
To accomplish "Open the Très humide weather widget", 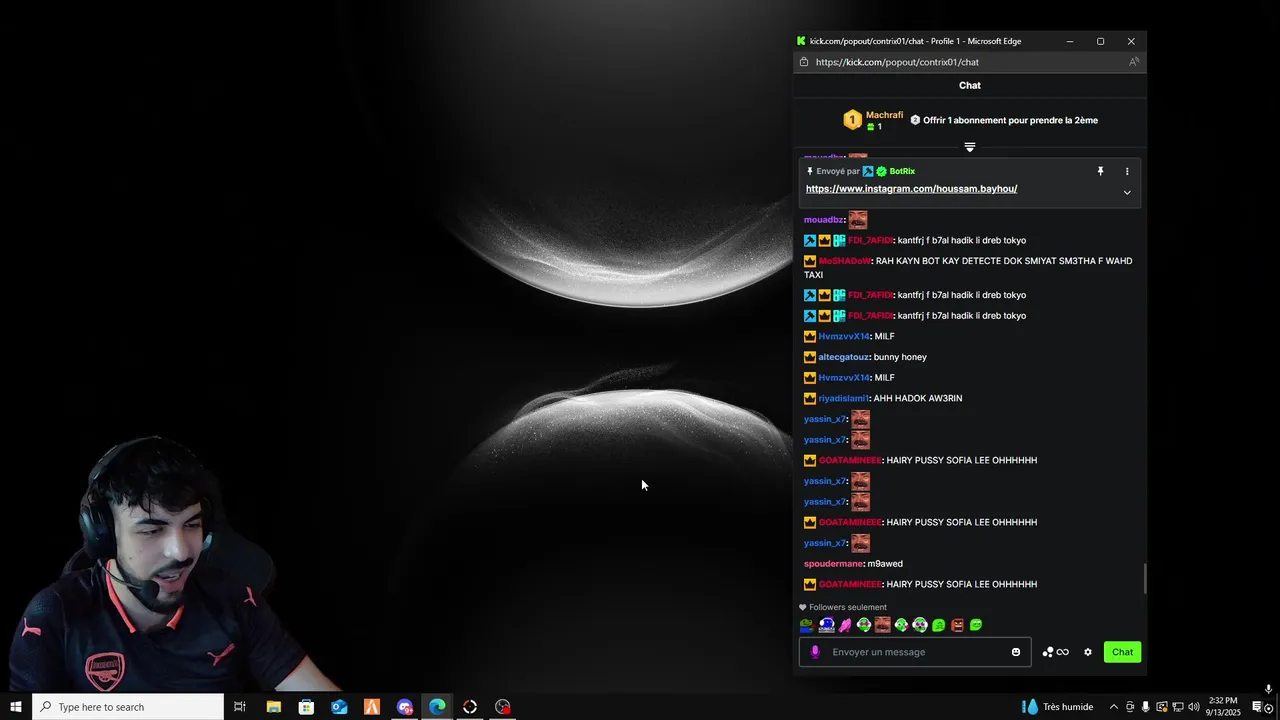I will pyautogui.click(x=1057, y=707).
